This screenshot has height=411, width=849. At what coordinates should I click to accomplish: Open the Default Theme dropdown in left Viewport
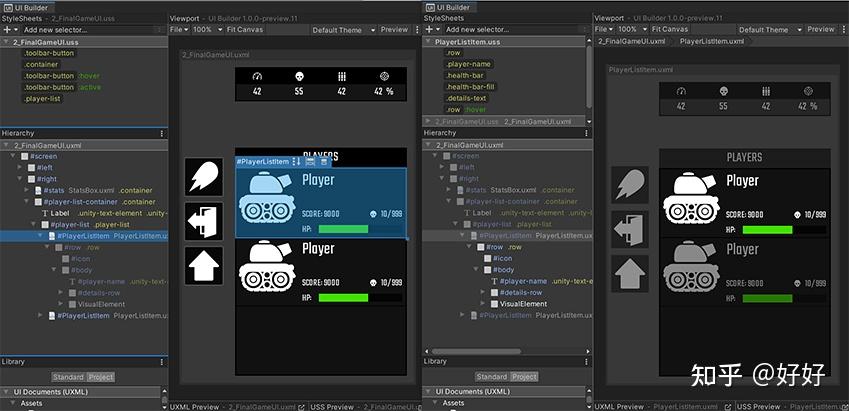pyautogui.click(x=343, y=30)
